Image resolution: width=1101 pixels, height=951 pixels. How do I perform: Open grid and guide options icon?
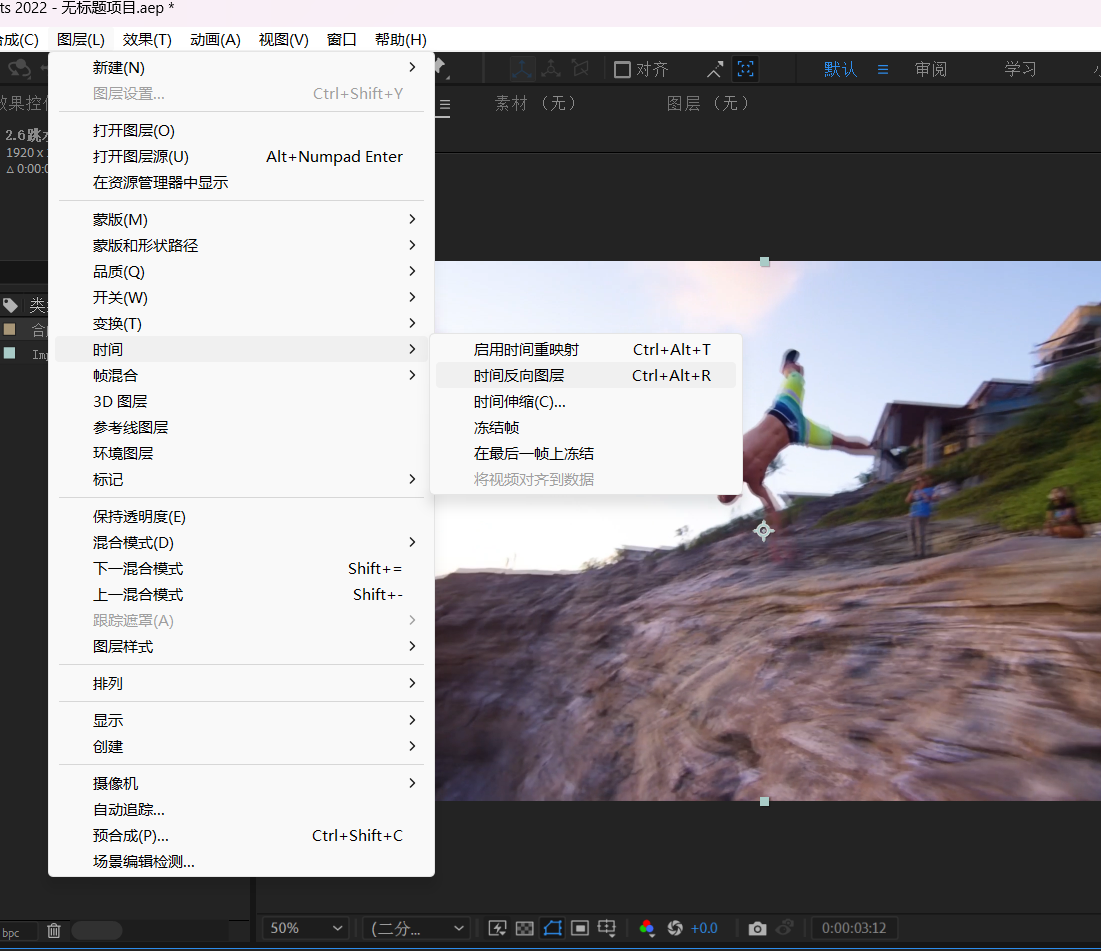click(607, 928)
